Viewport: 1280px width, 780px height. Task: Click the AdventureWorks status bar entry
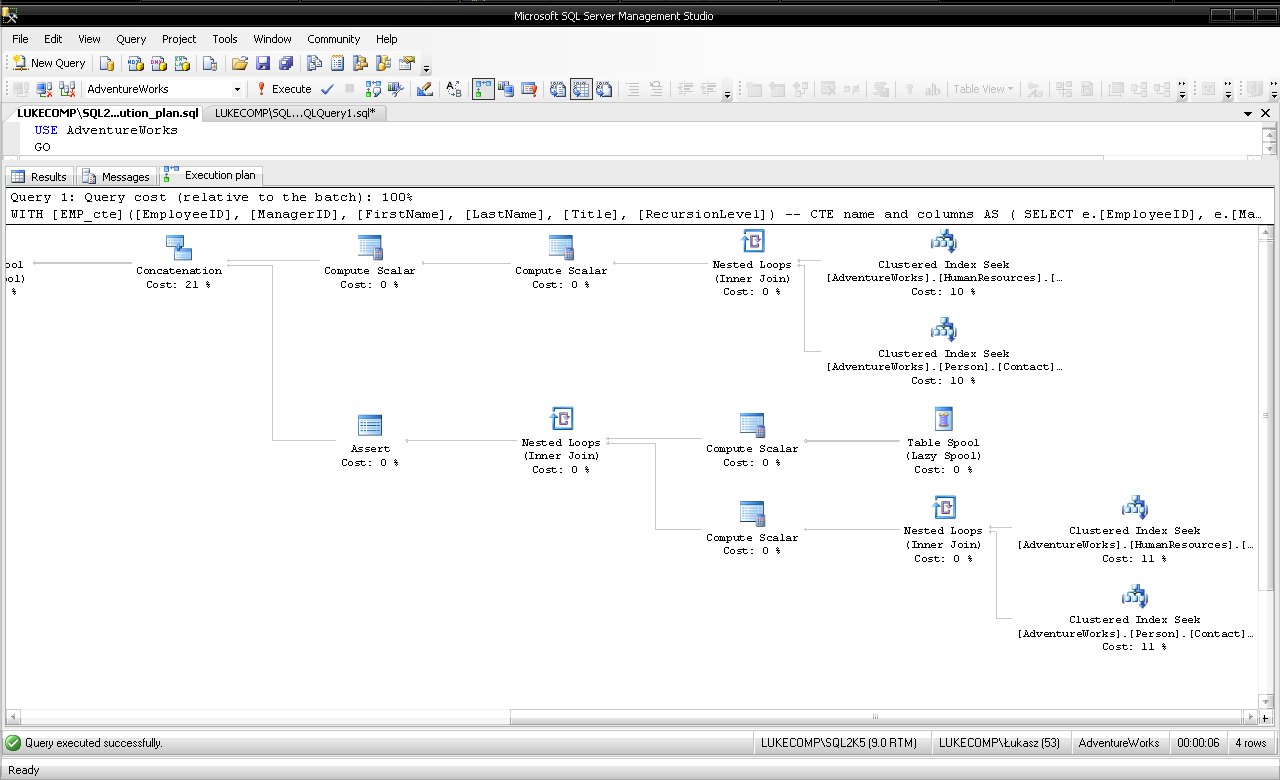[1119, 743]
